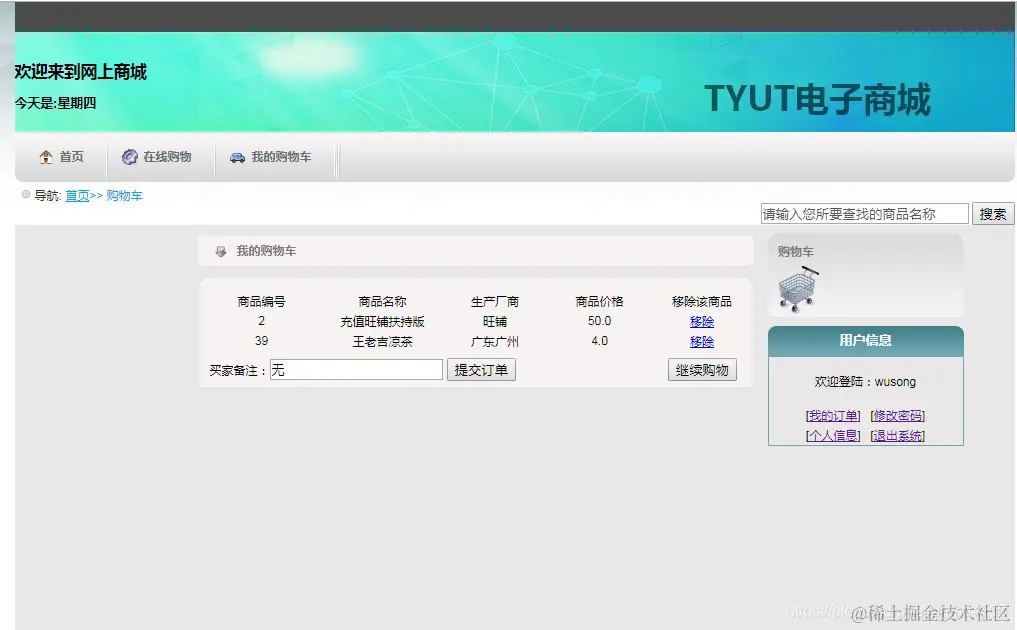1017x630 pixels.
Task: Click the small bullet icon before 导航
Action: click(x=24, y=195)
